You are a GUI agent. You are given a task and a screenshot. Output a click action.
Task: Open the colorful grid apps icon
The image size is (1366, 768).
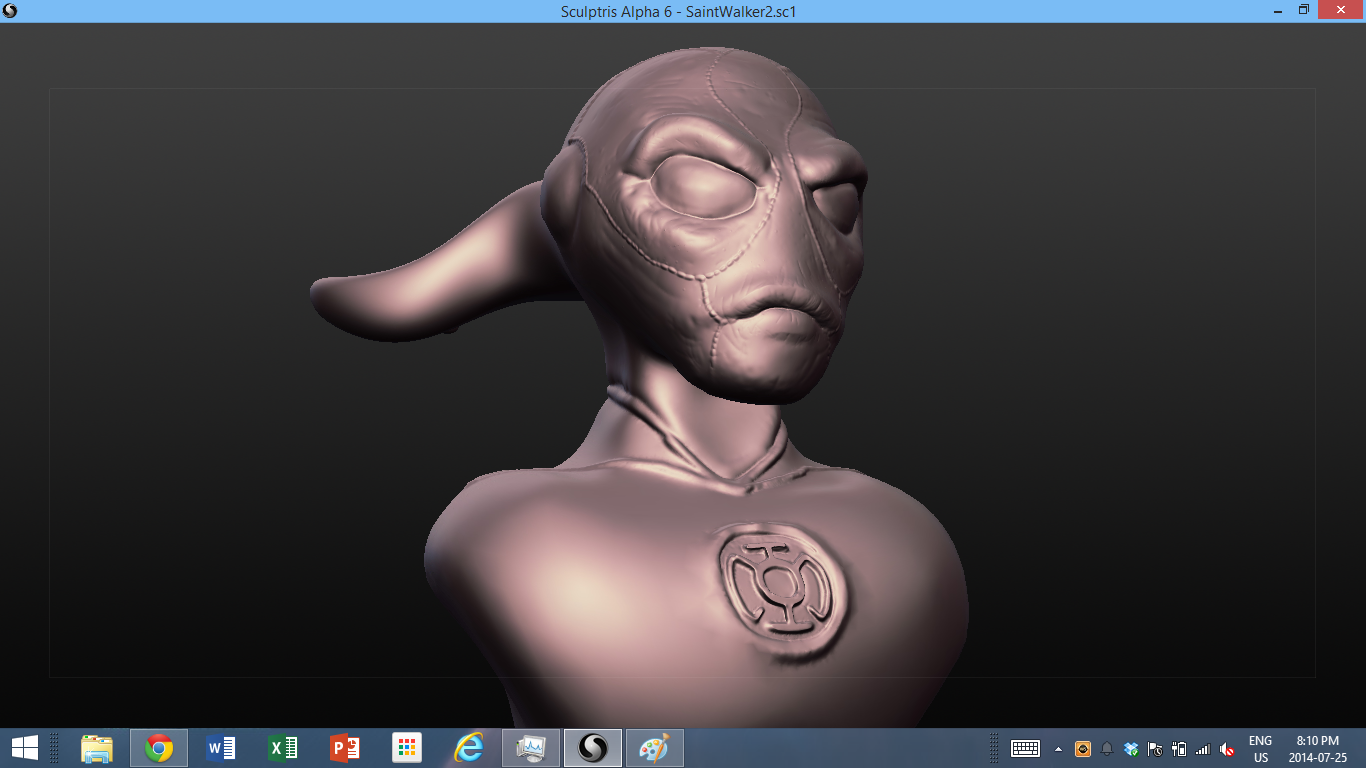407,748
